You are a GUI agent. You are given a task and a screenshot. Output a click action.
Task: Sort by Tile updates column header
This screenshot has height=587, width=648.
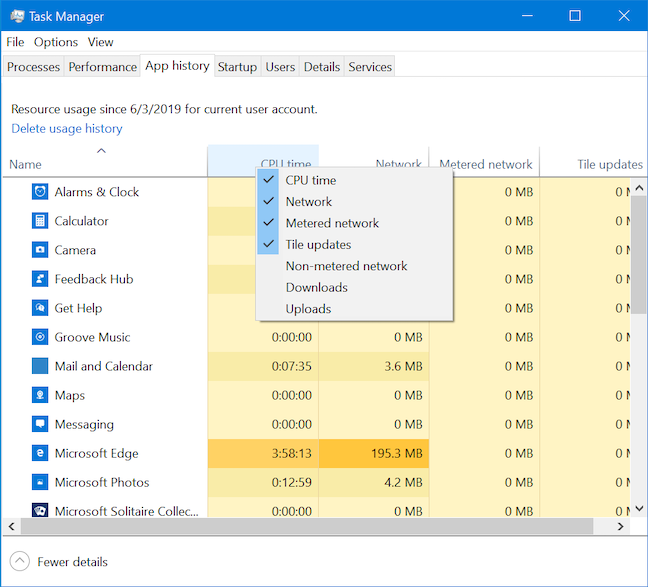[593, 161]
